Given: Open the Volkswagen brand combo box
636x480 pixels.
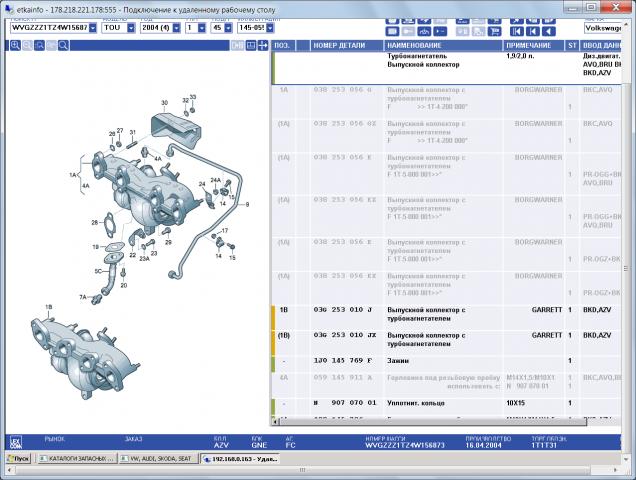Looking at the screenshot, I should (602, 28).
